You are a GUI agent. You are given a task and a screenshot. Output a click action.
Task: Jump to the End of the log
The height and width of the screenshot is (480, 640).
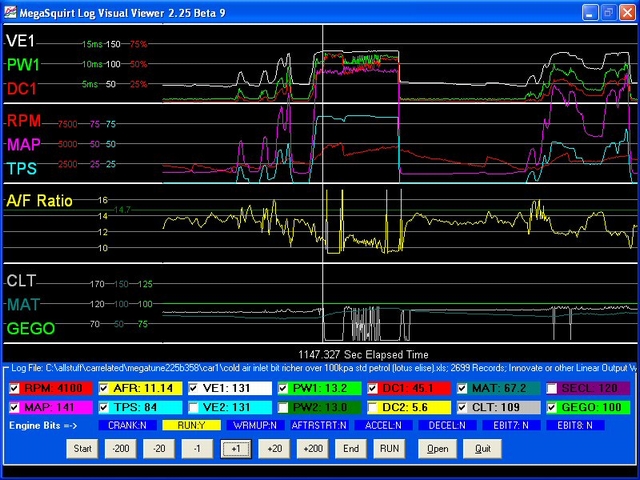(351, 448)
